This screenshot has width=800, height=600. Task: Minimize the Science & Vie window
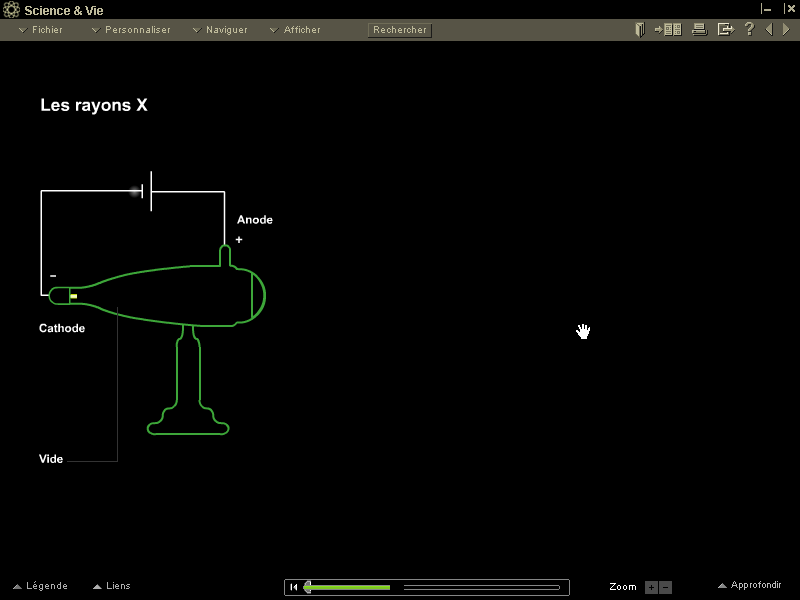click(x=766, y=9)
